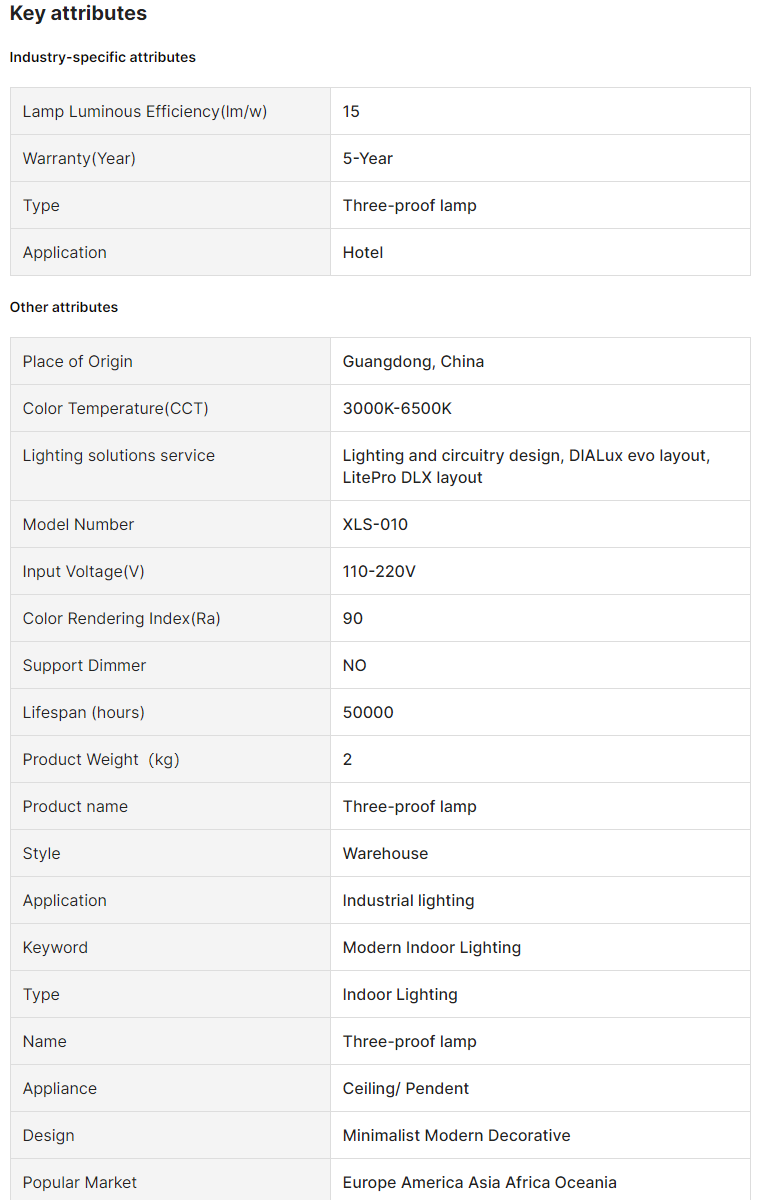The height and width of the screenshot is (1200, 760).
Task: Click the Lamp Luminous Efficiency(lm/w) label
Action: [x=145, y=111]
